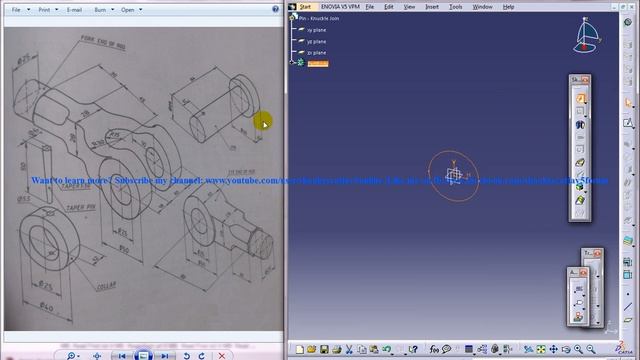Close the floating Sketch-Based Features toolbar
This screenshot has height=360, width=640.
(x=585, y=80)
